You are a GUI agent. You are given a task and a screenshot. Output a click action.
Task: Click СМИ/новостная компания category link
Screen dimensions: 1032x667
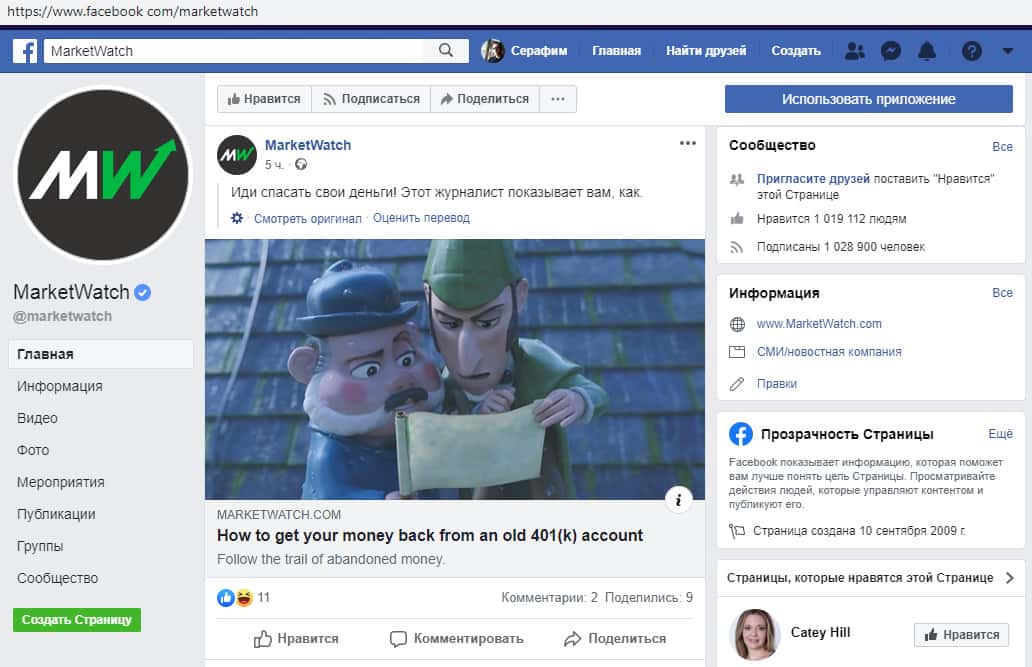[829, 352]
